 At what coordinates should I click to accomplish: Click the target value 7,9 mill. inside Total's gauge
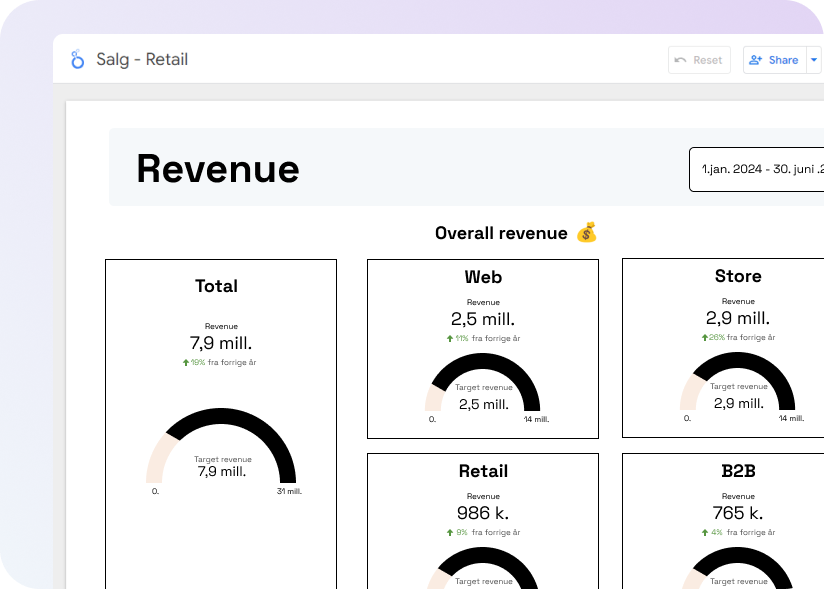click(222, 472)
